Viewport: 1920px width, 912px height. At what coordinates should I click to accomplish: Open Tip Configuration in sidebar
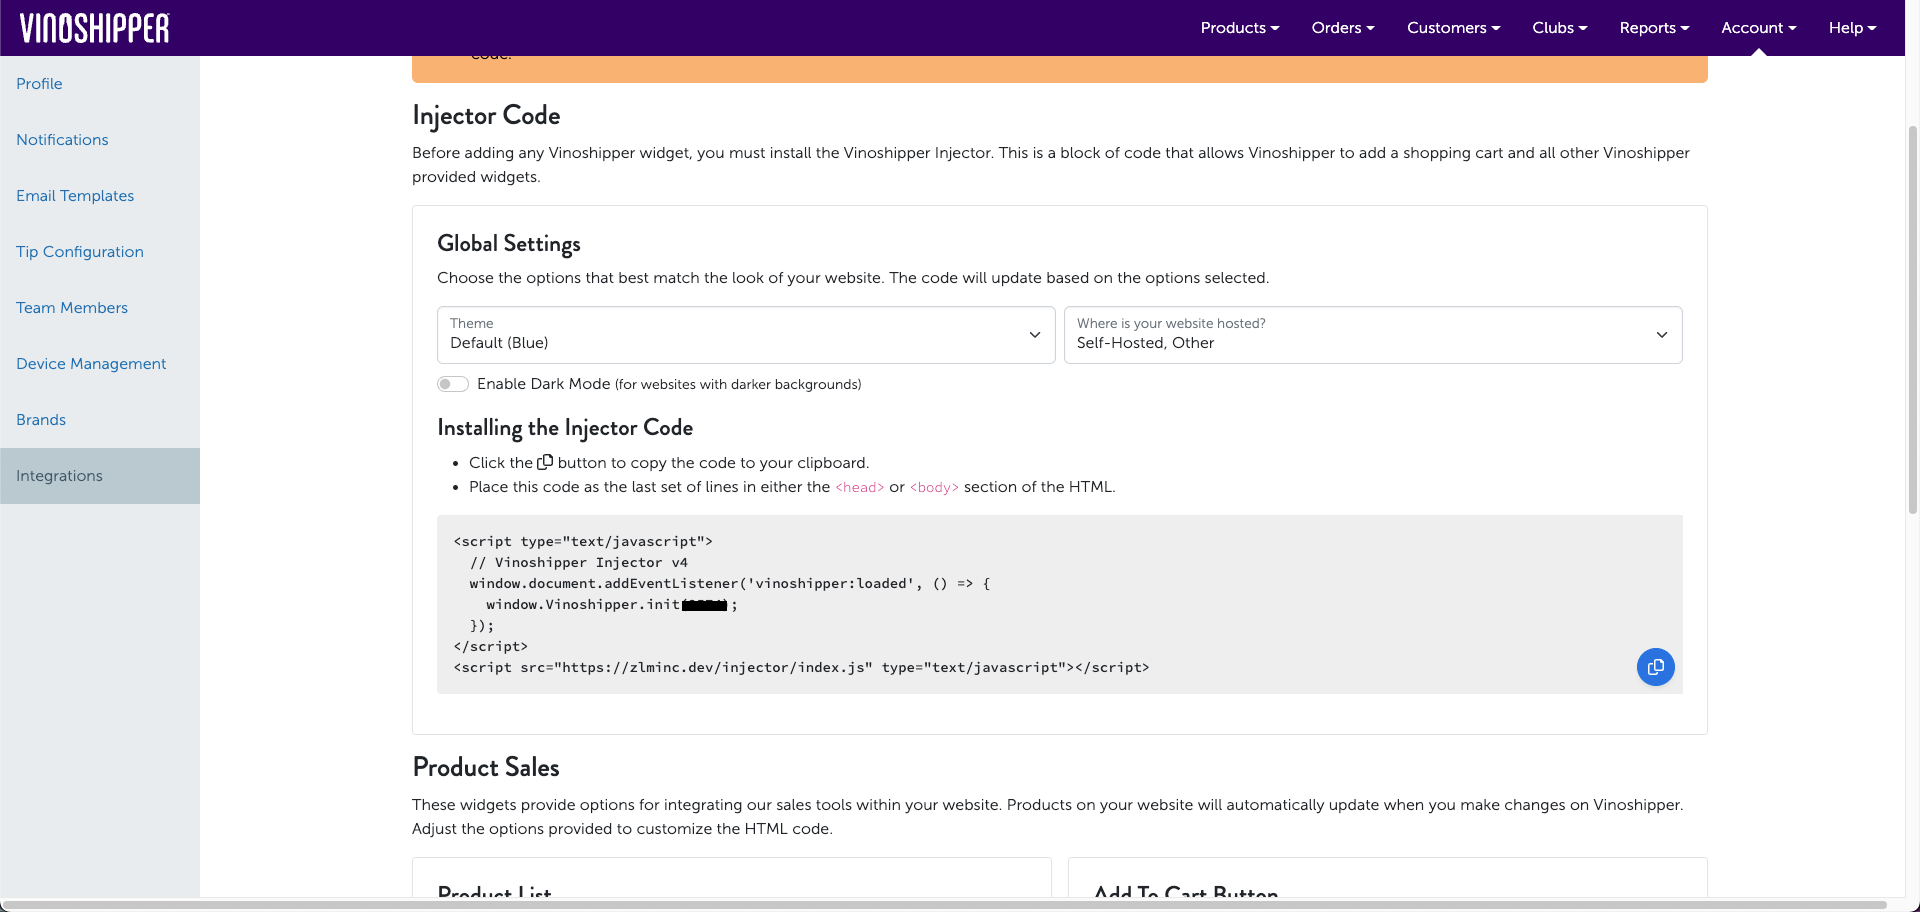(100, 252)
